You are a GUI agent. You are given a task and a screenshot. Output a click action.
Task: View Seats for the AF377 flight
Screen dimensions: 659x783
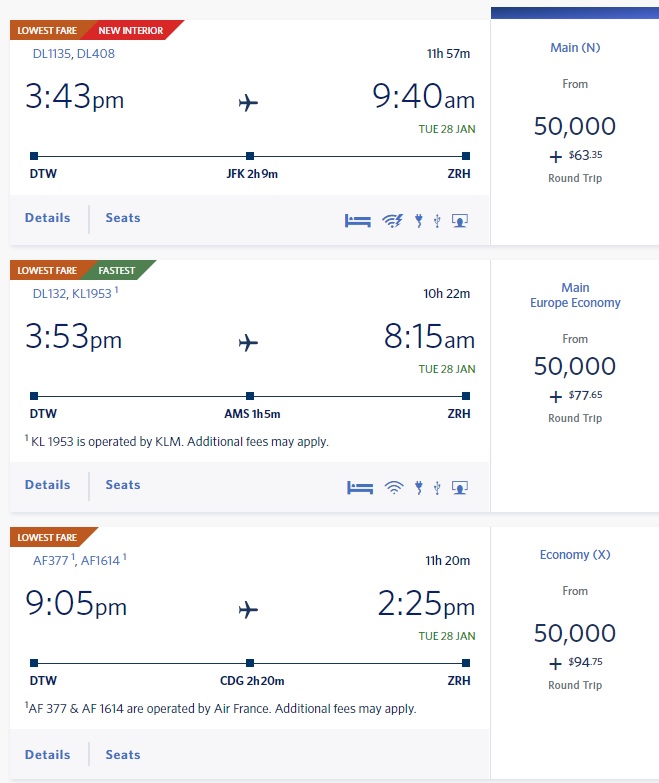[123, 755]
